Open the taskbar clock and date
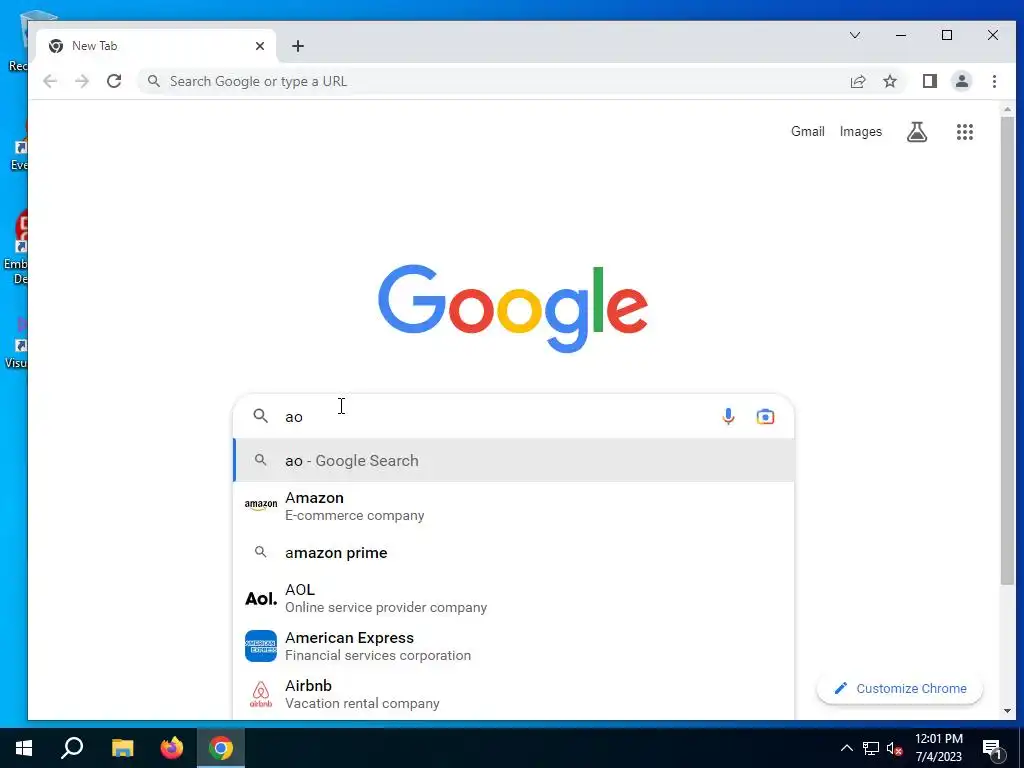 point(938,748)
